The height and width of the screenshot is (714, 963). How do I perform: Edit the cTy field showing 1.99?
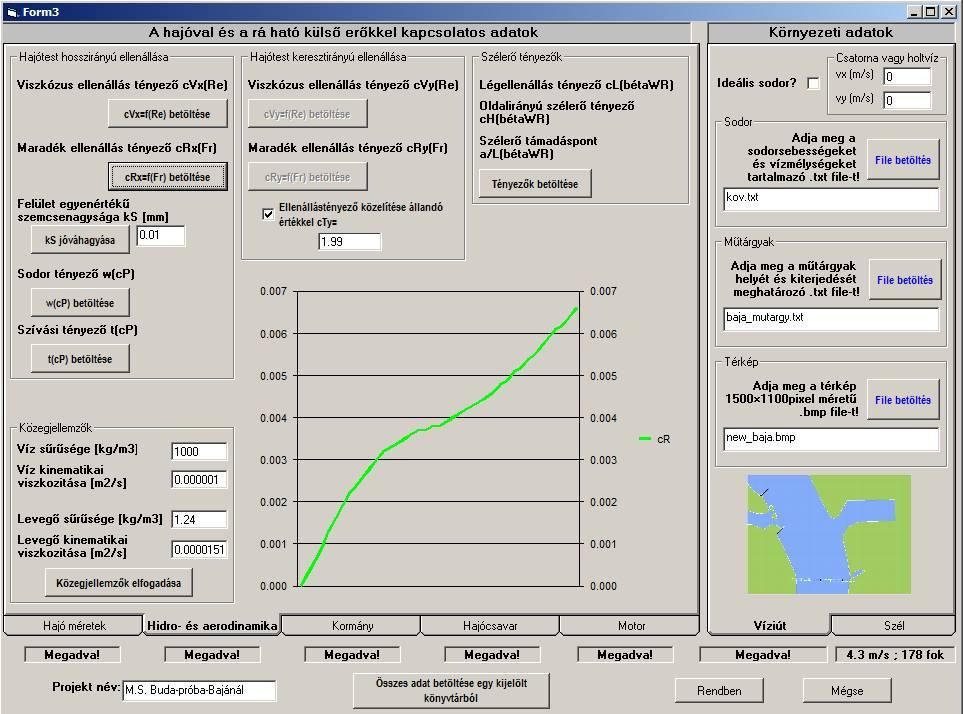tap(349, 241)
